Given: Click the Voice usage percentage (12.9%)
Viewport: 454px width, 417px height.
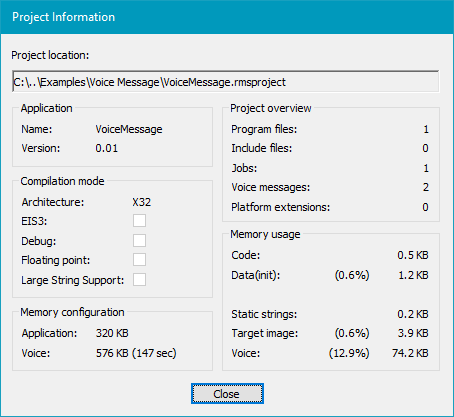Looking at the screenshot, I should click(349, 353).
